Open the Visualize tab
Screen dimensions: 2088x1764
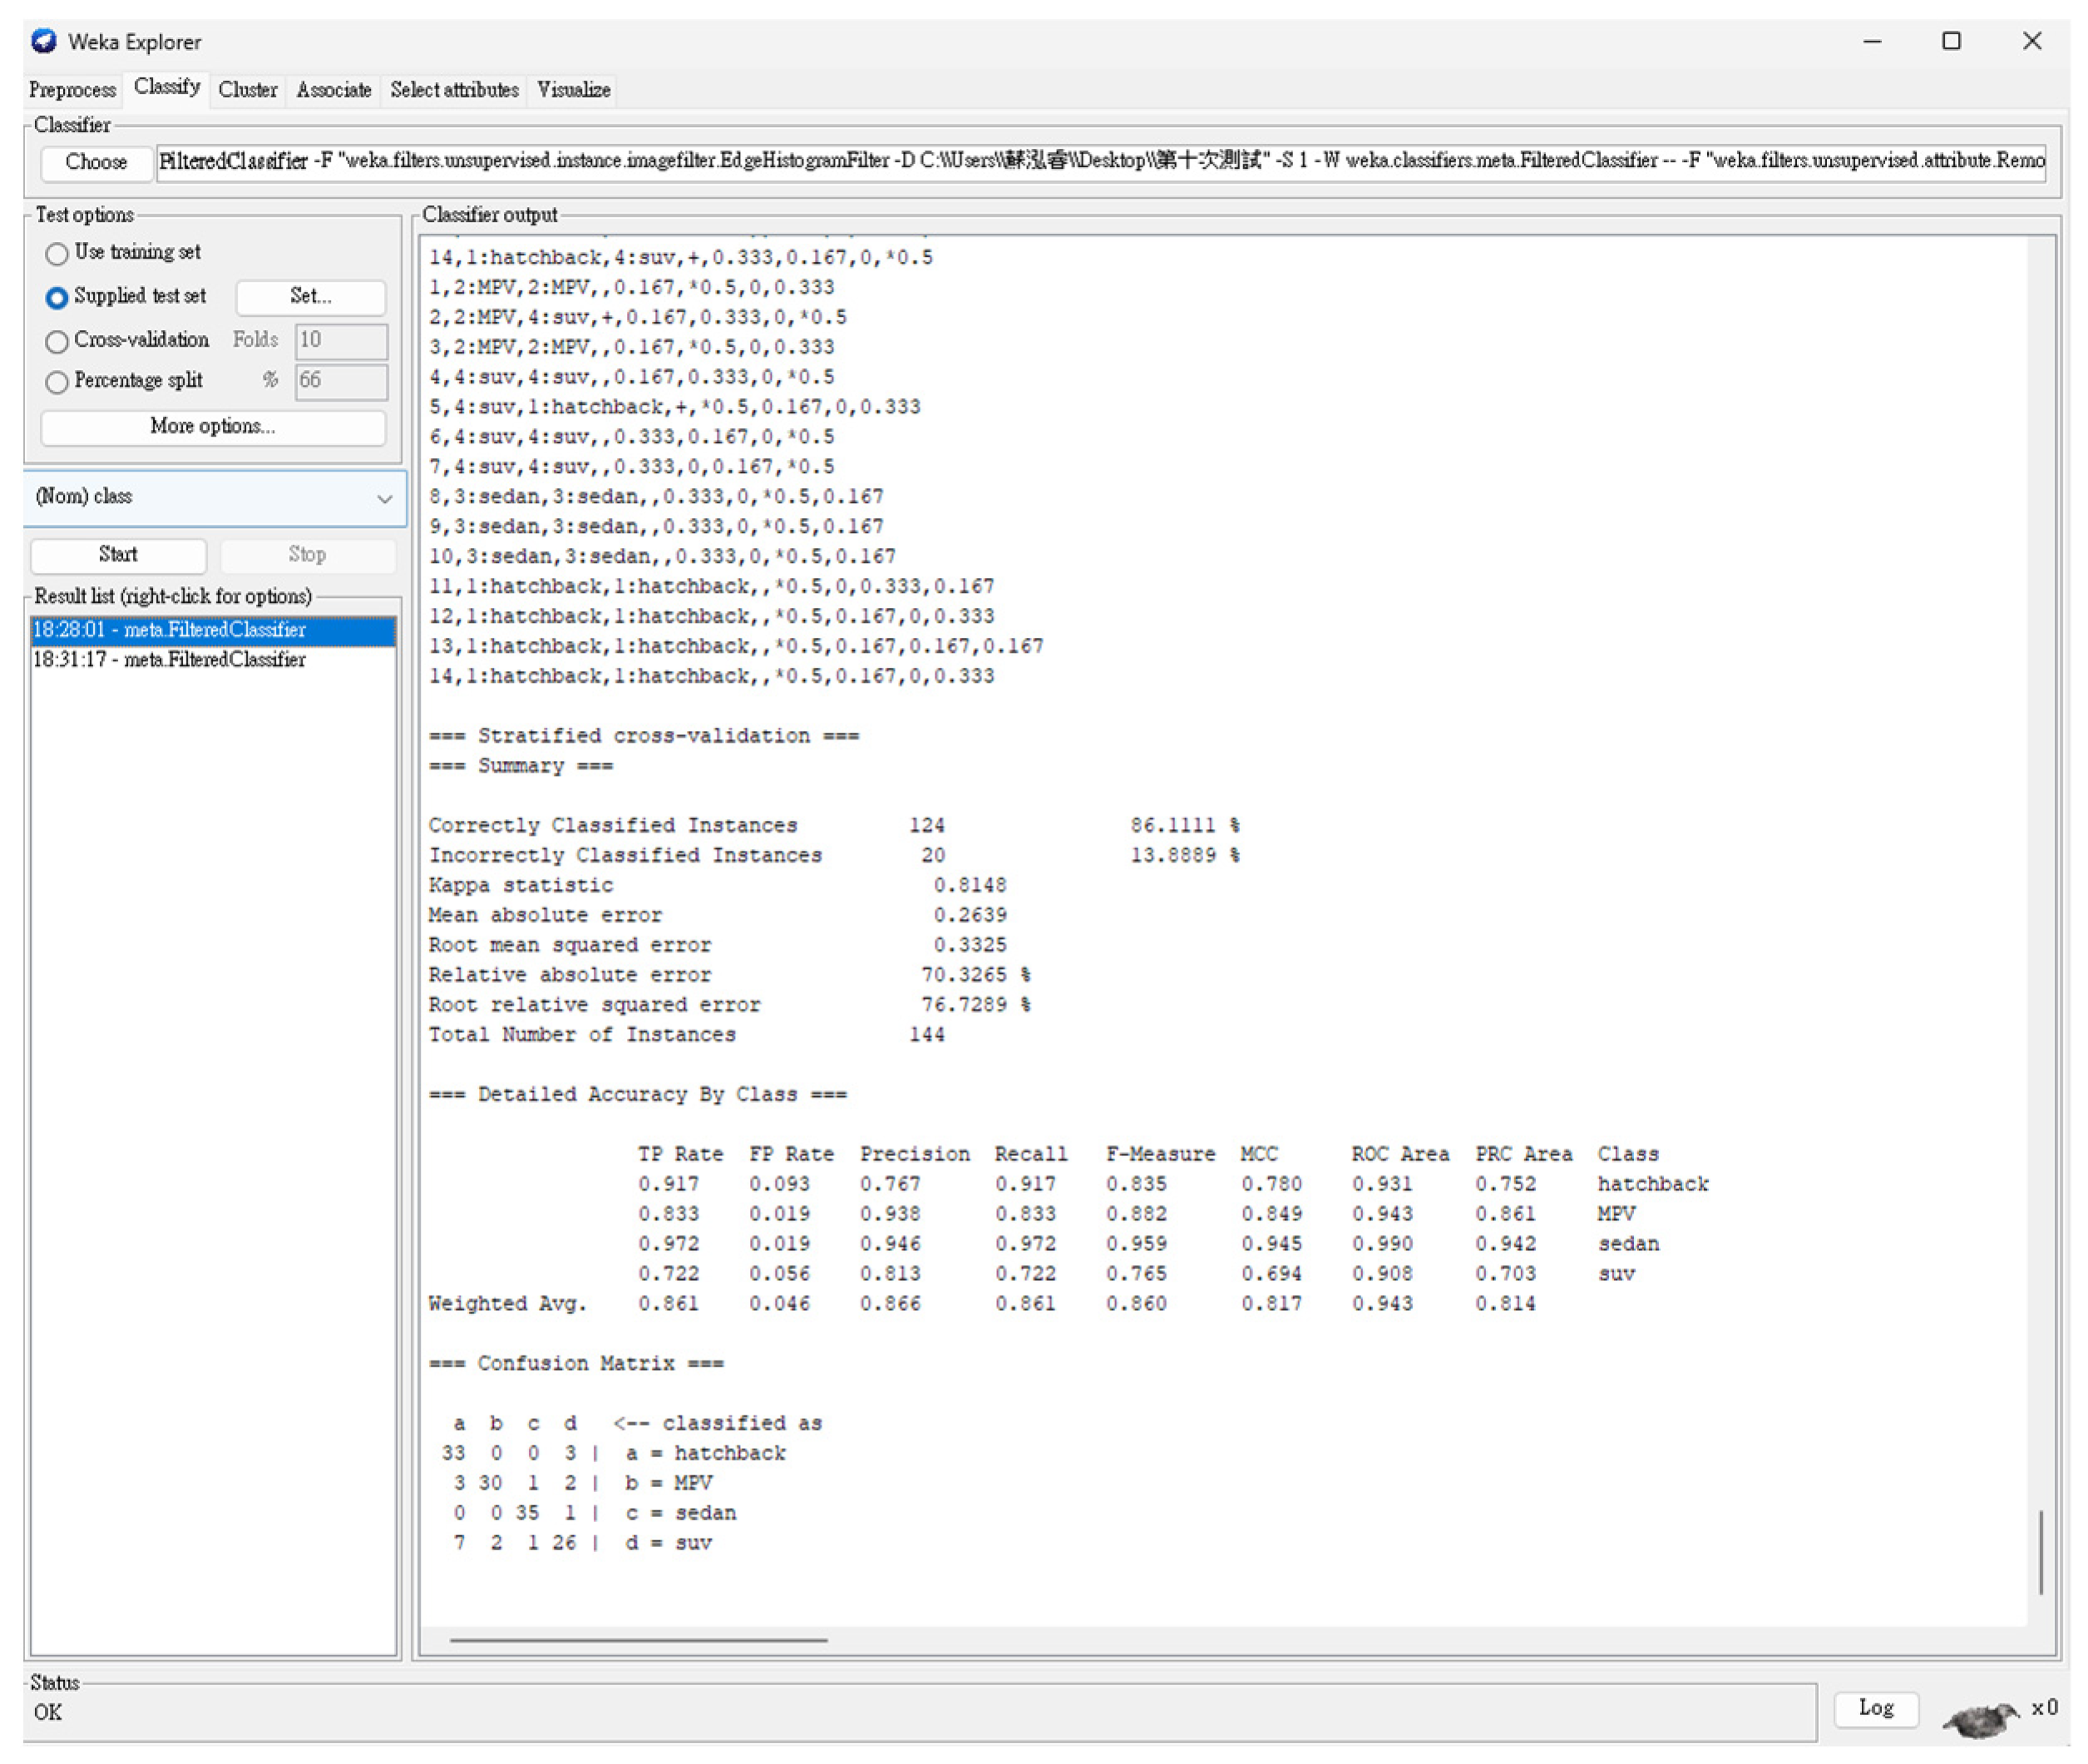(574, 90)
